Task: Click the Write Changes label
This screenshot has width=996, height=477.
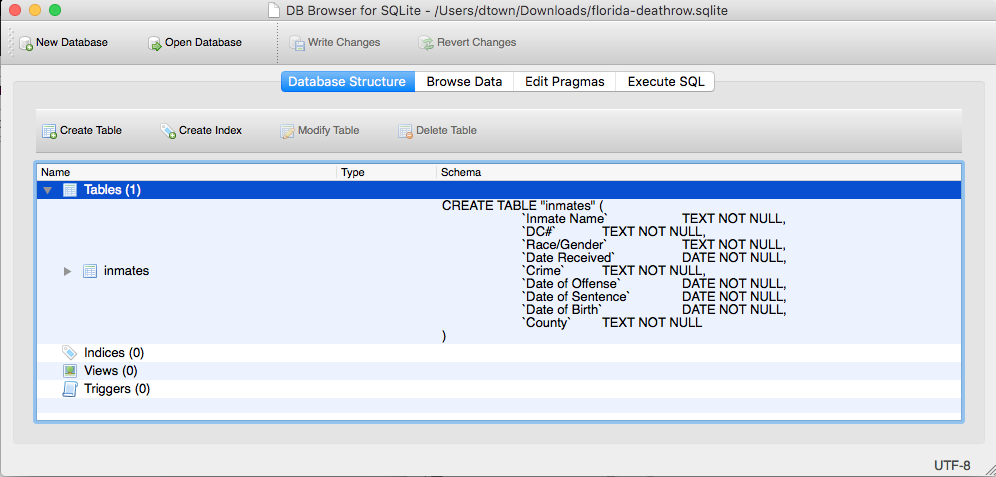Action: (x=344, y=43)
